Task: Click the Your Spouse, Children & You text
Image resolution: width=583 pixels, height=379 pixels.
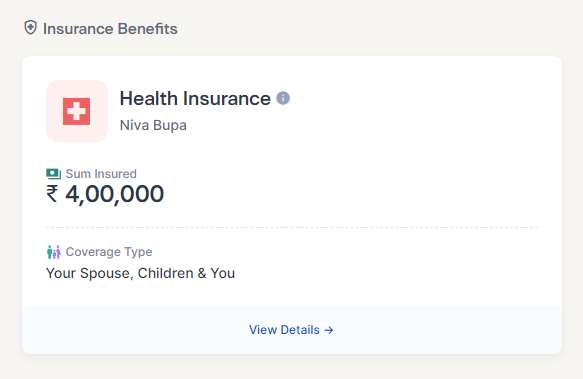Action: (x=141, y=273)
